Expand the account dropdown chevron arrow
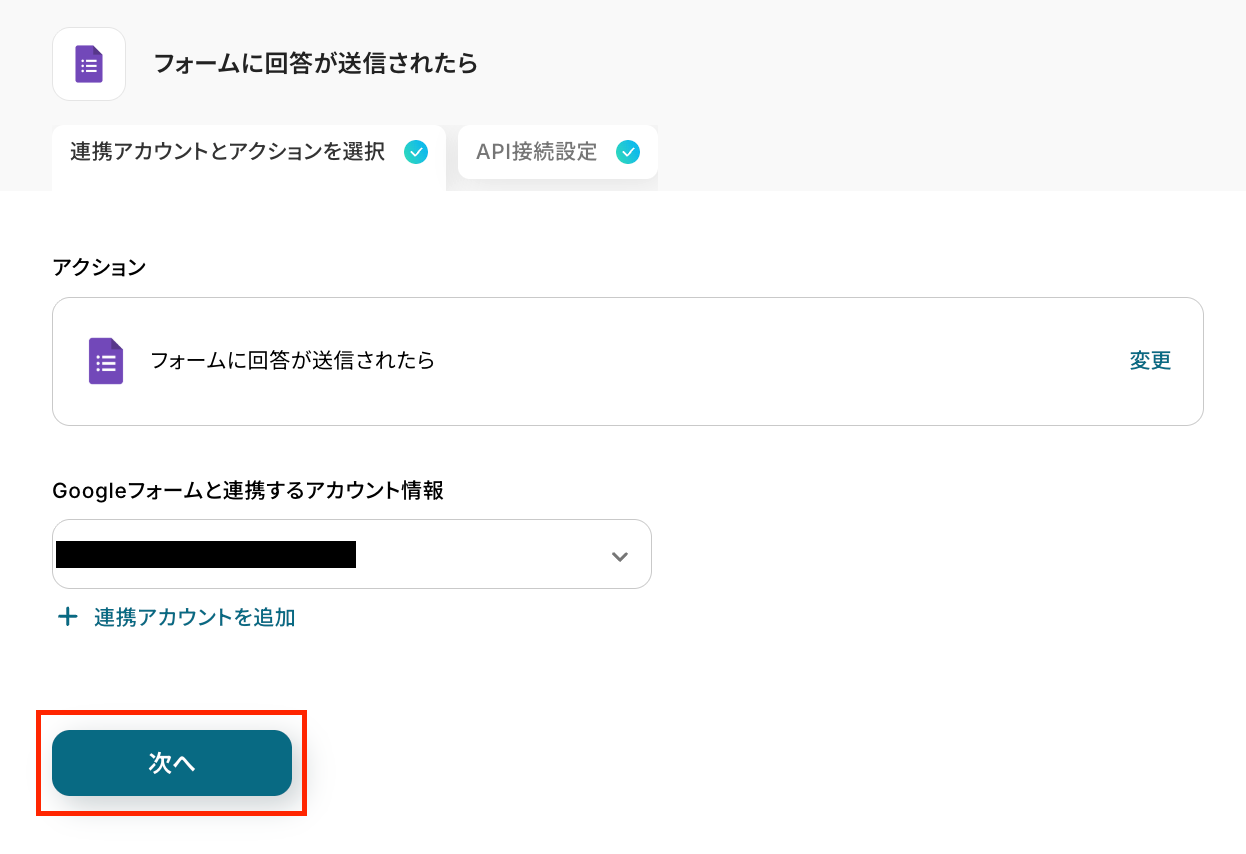 coord(620,556)
